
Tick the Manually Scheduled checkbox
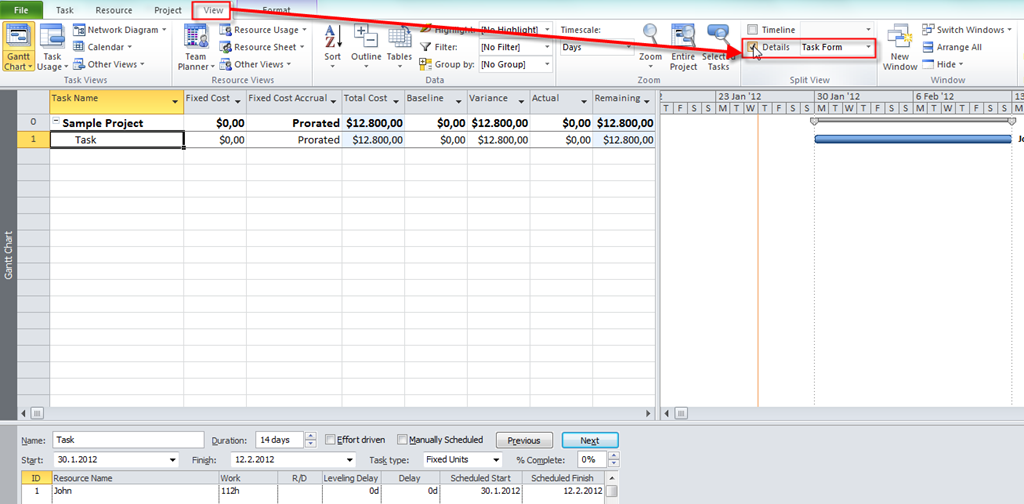click(x=402, y=440)
